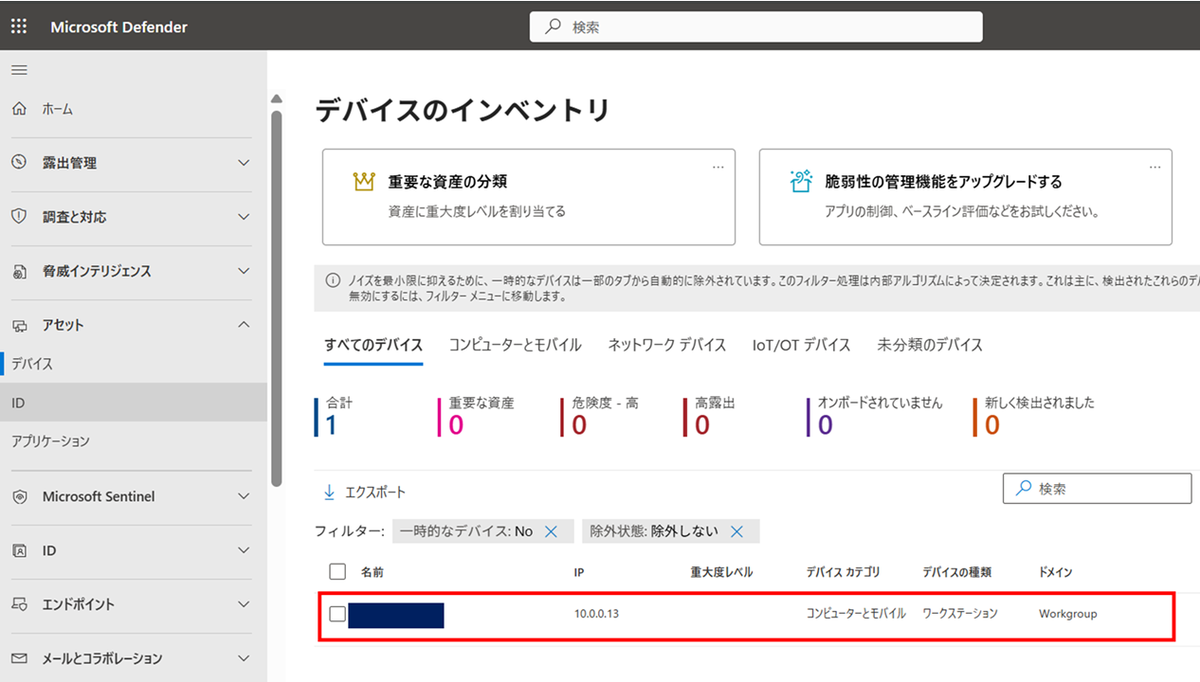Collapse the navigation hamburger menu
This screenshot has width=1200, height=682.
click(x=19, y=70)
